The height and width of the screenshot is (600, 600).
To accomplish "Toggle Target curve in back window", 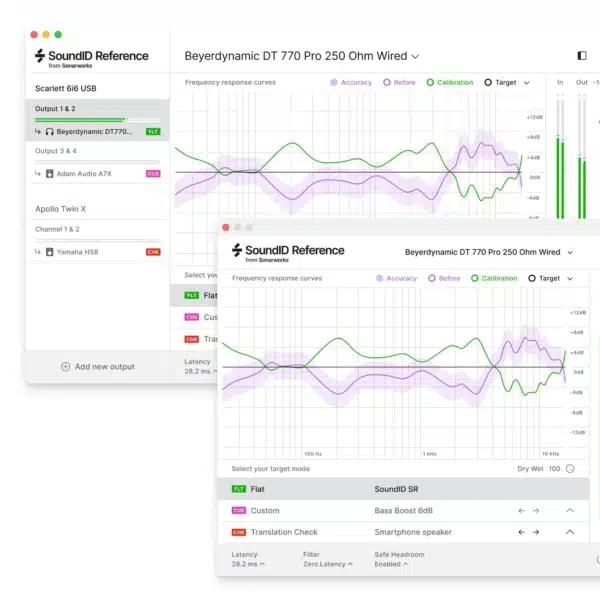I will pyautogui.click(x=500, y=82).
